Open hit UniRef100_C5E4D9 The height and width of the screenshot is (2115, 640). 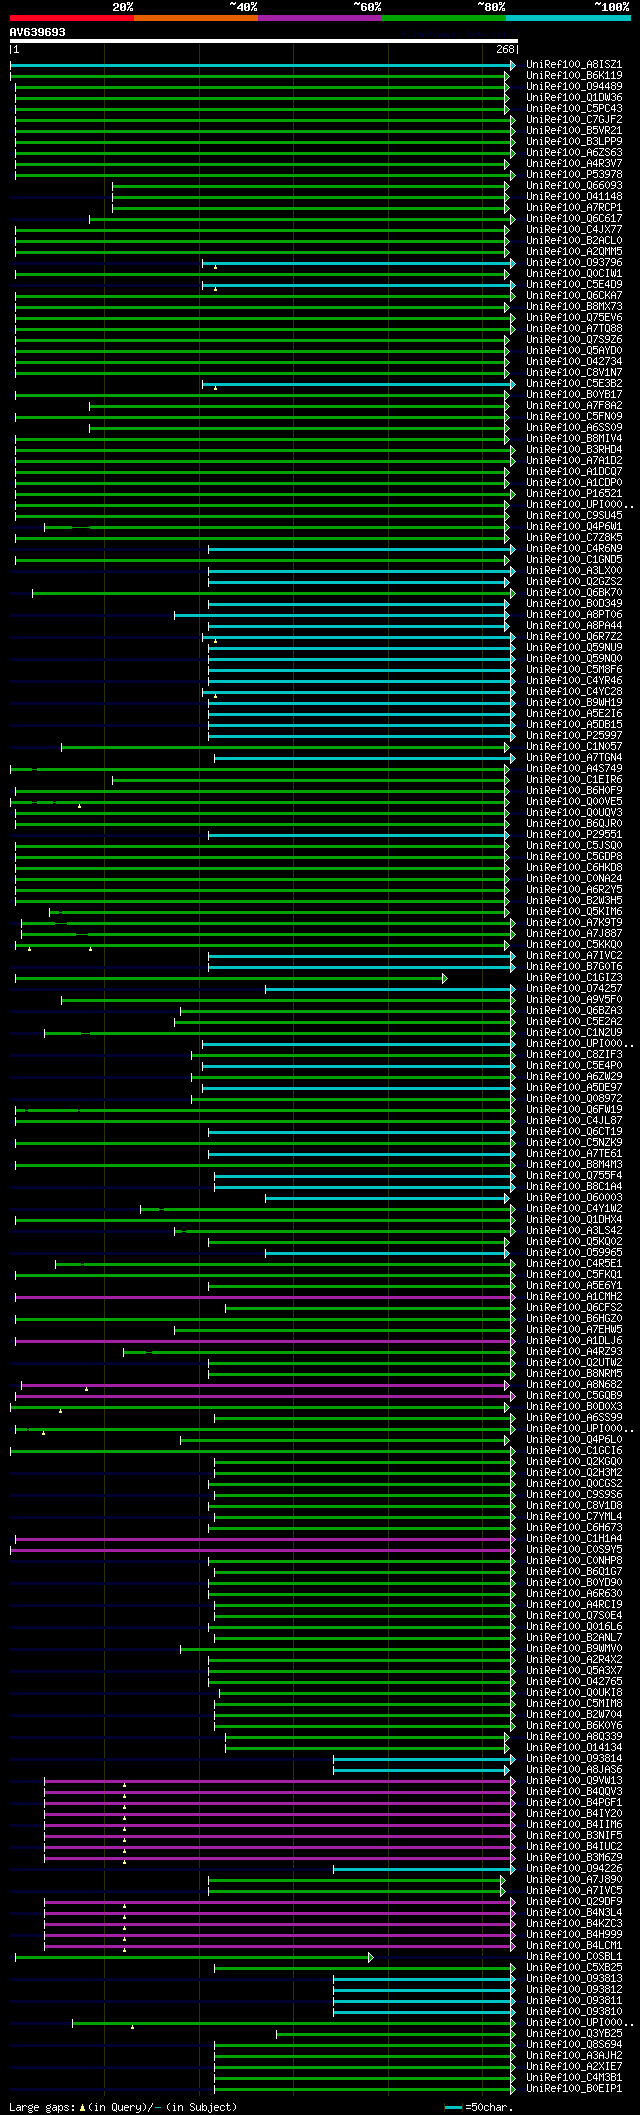click(574, 285)
